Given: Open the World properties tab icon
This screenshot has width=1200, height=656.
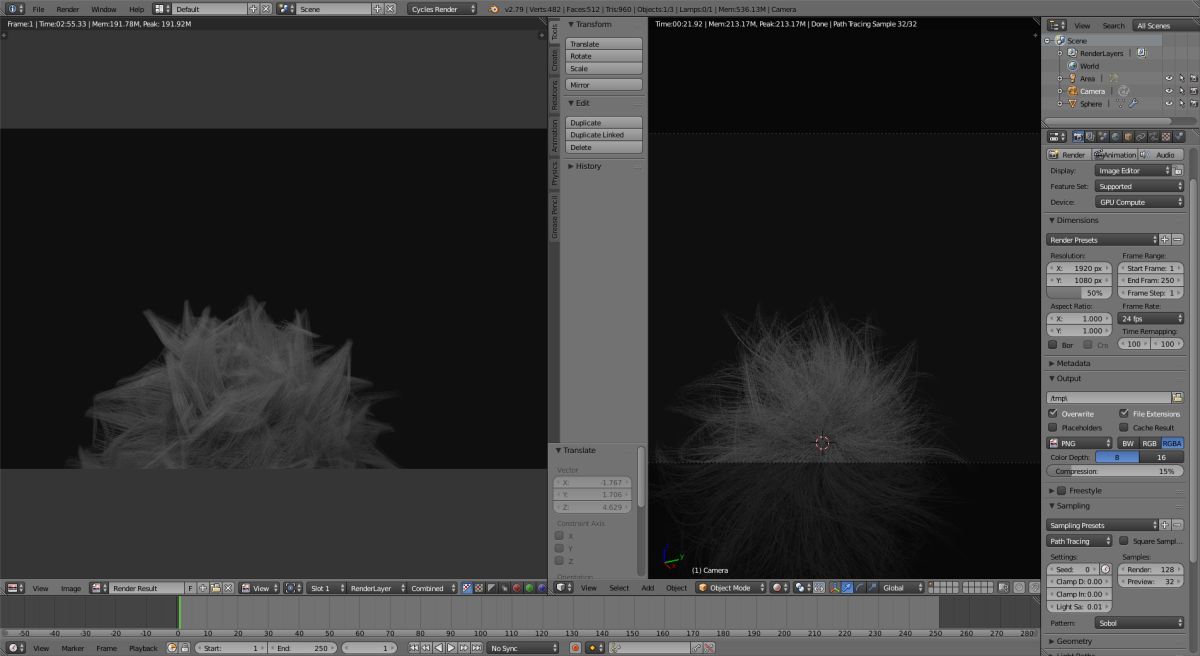Looking at the screenshot, I should 1116,137.
